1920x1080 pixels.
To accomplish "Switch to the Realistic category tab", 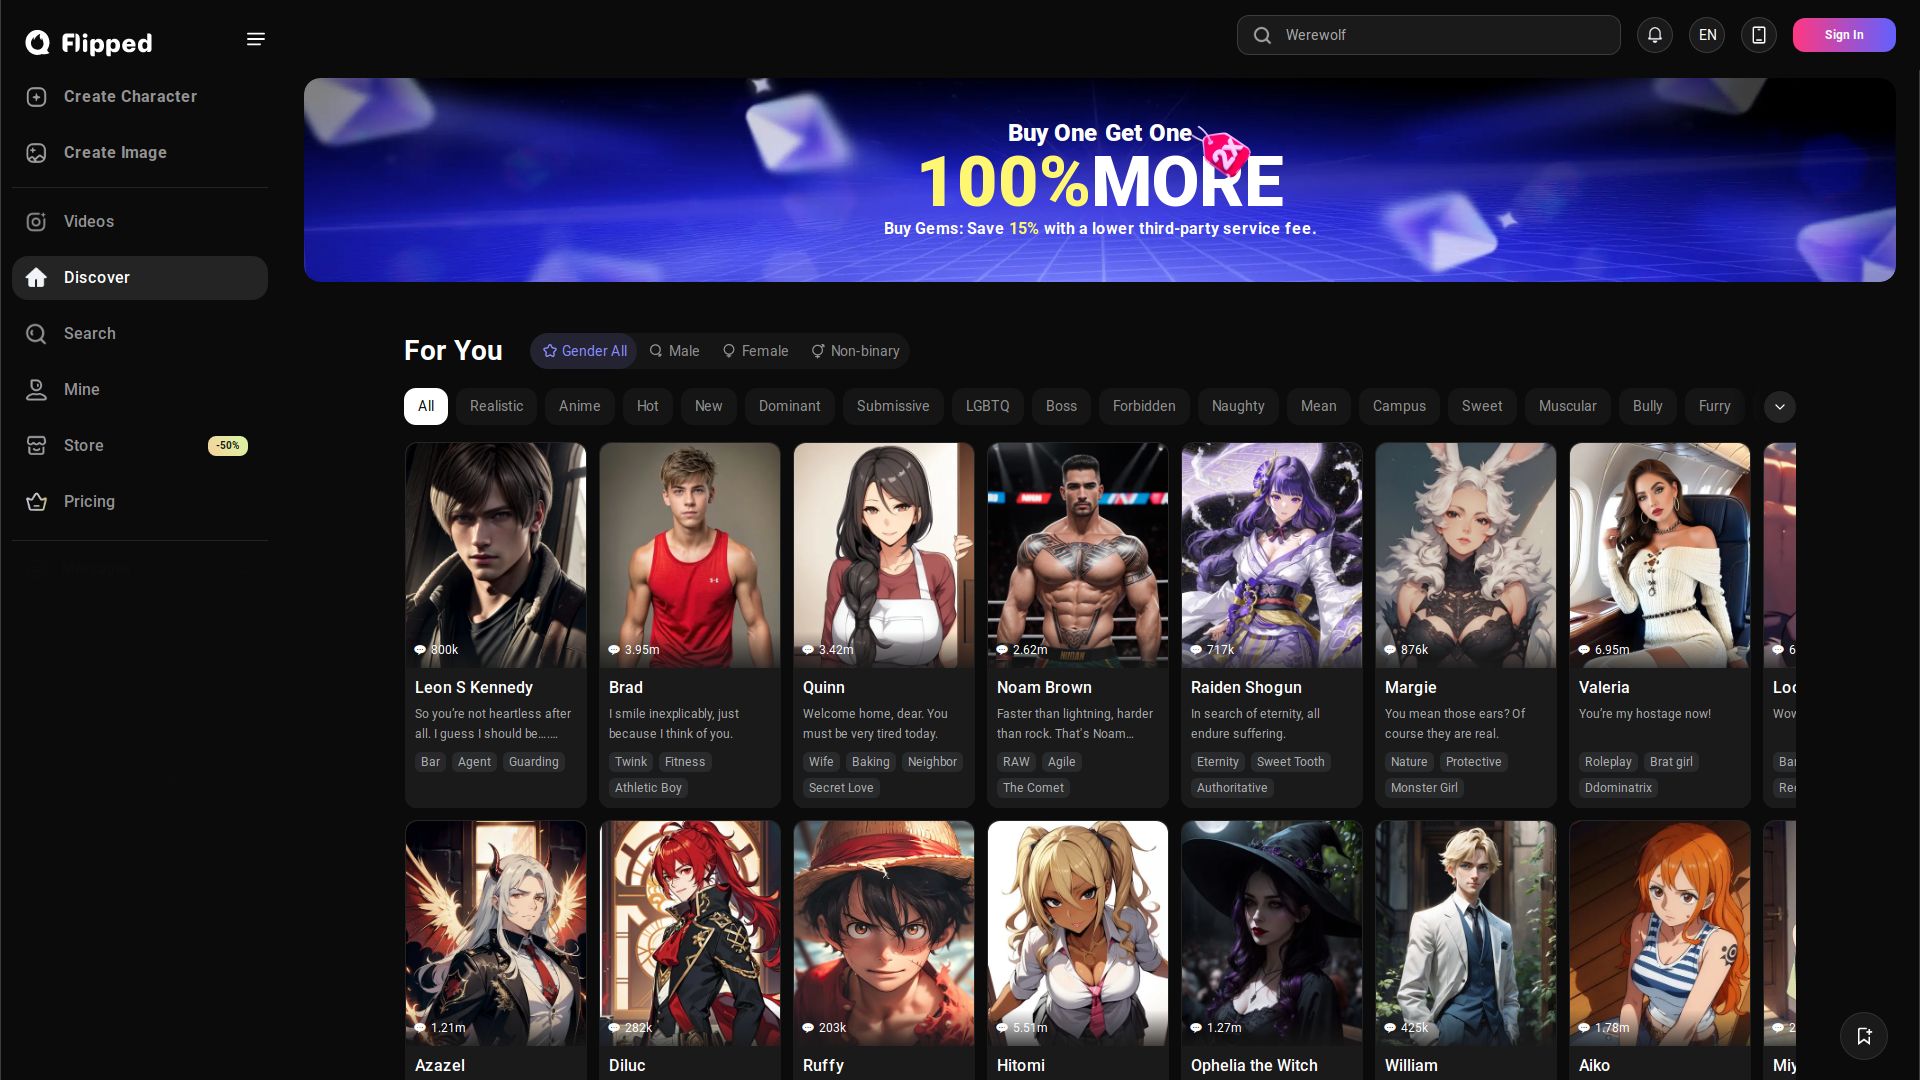I will point(497,407).
